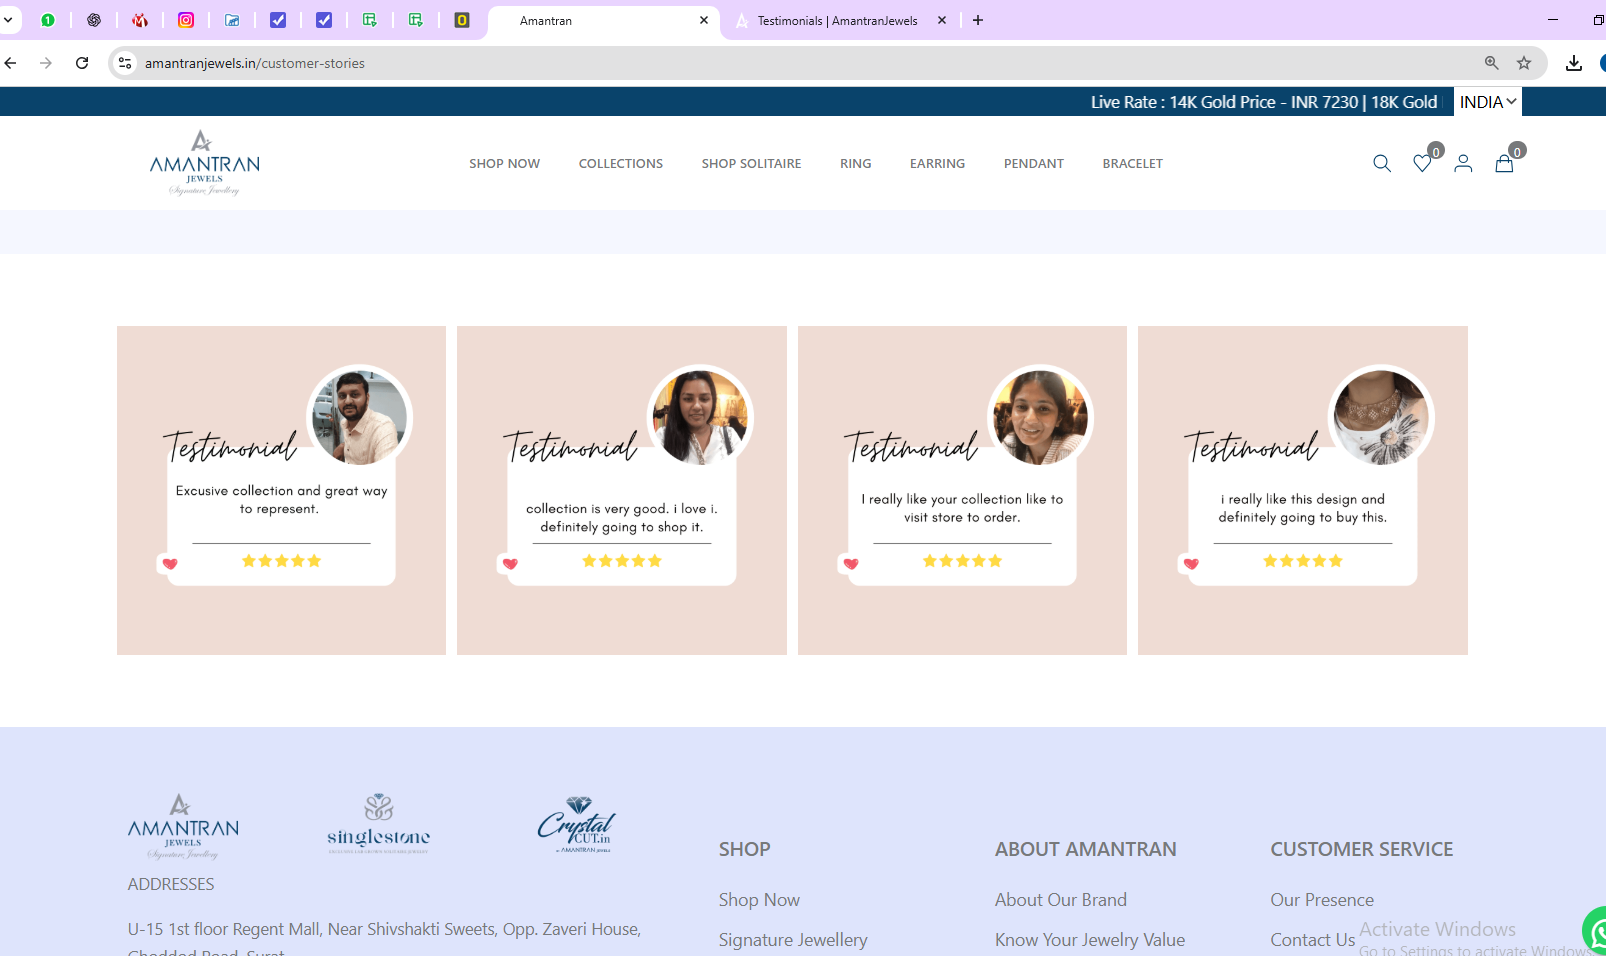The width and height of the screenshot is (1606, 956).
Task: Click the address bar URL field
Action: pyautogui.click(x=700, y=63)
